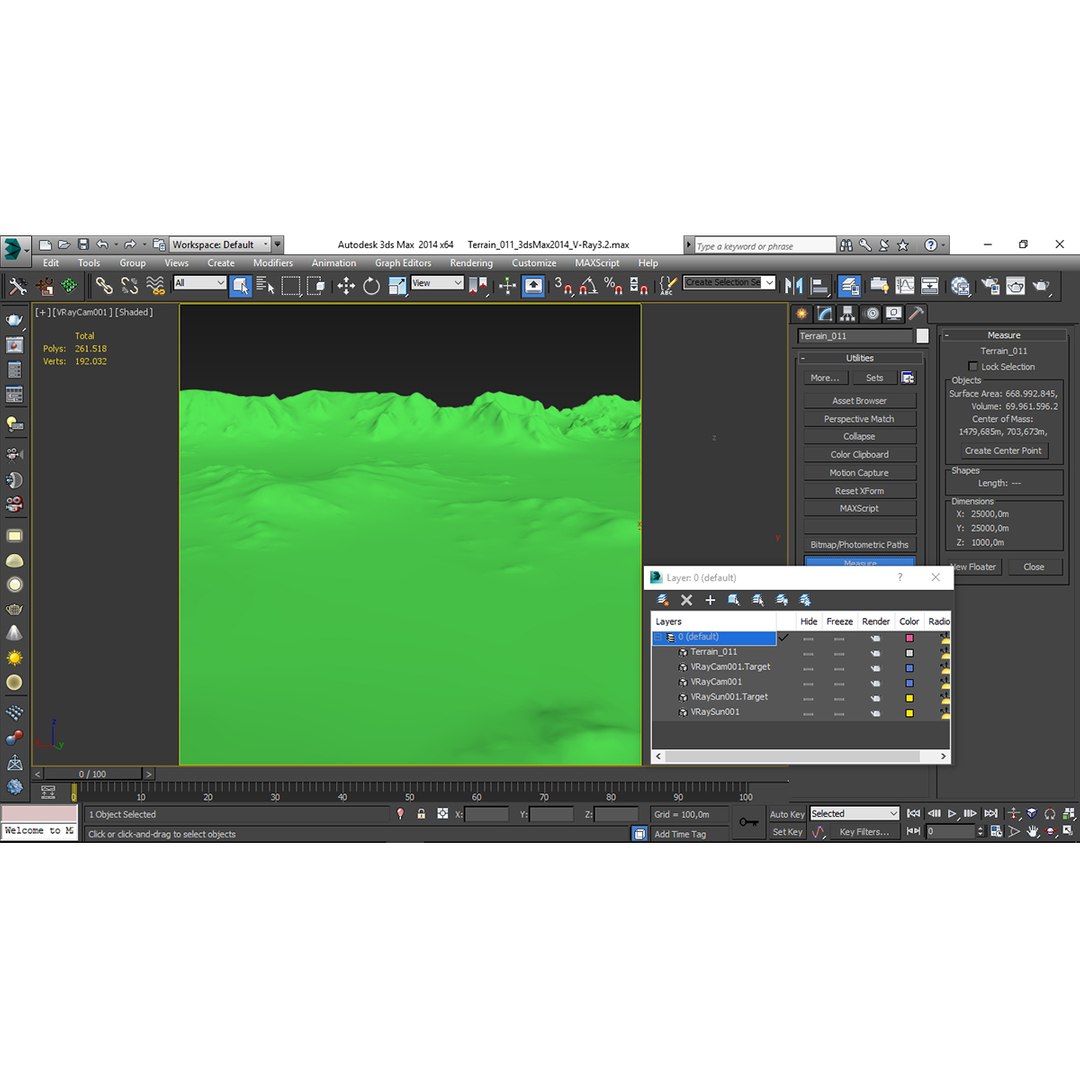The image size is (1080, 1080).
Task: Toggle Percent Snap in main toolbar
Action: point(613,285)
